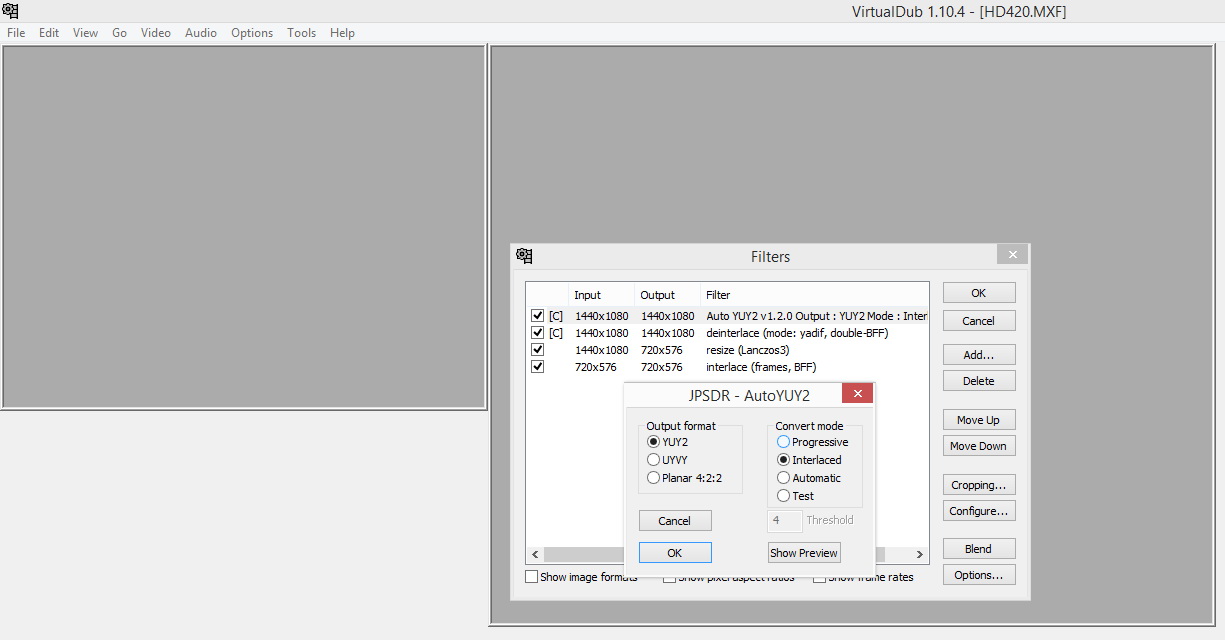Close the Filters dialog window

(1012, 255)
